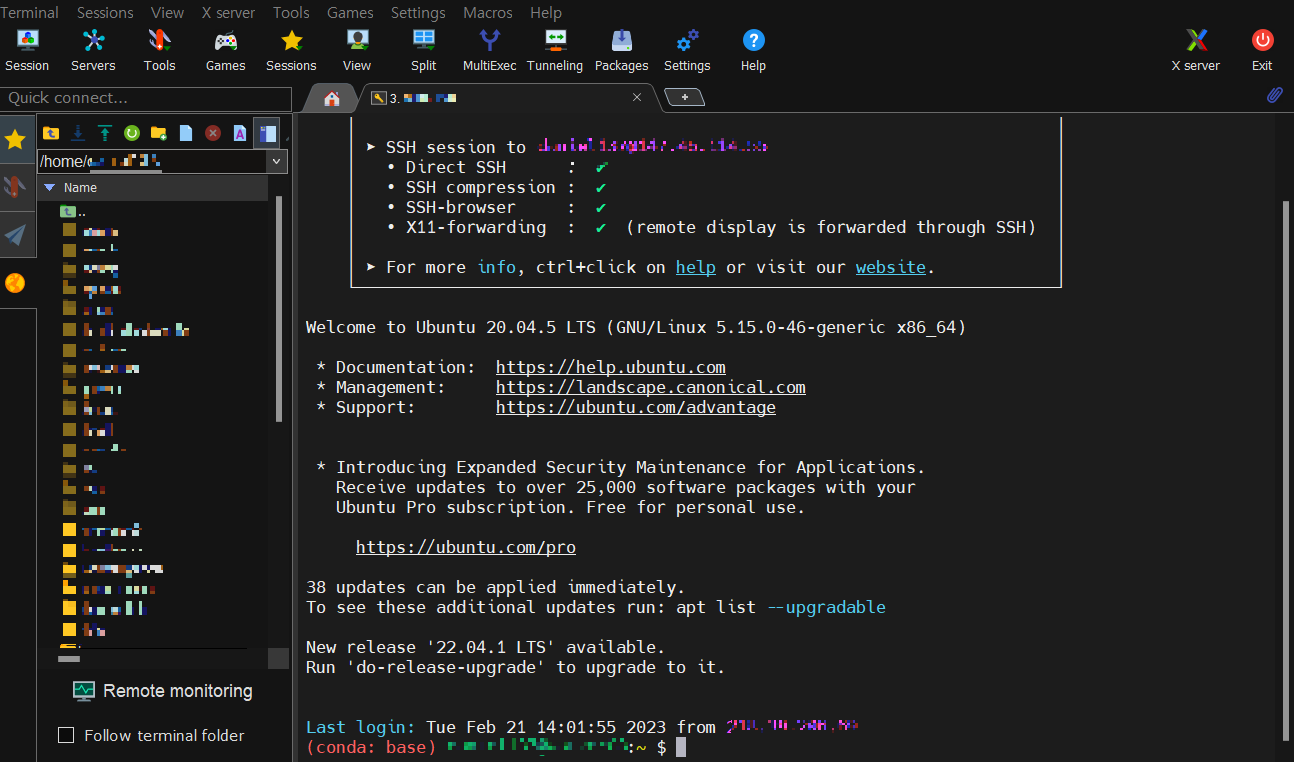The image size is (1294, 762).
Task: Click the Remote monitoring button
Action: coord(163,691)
